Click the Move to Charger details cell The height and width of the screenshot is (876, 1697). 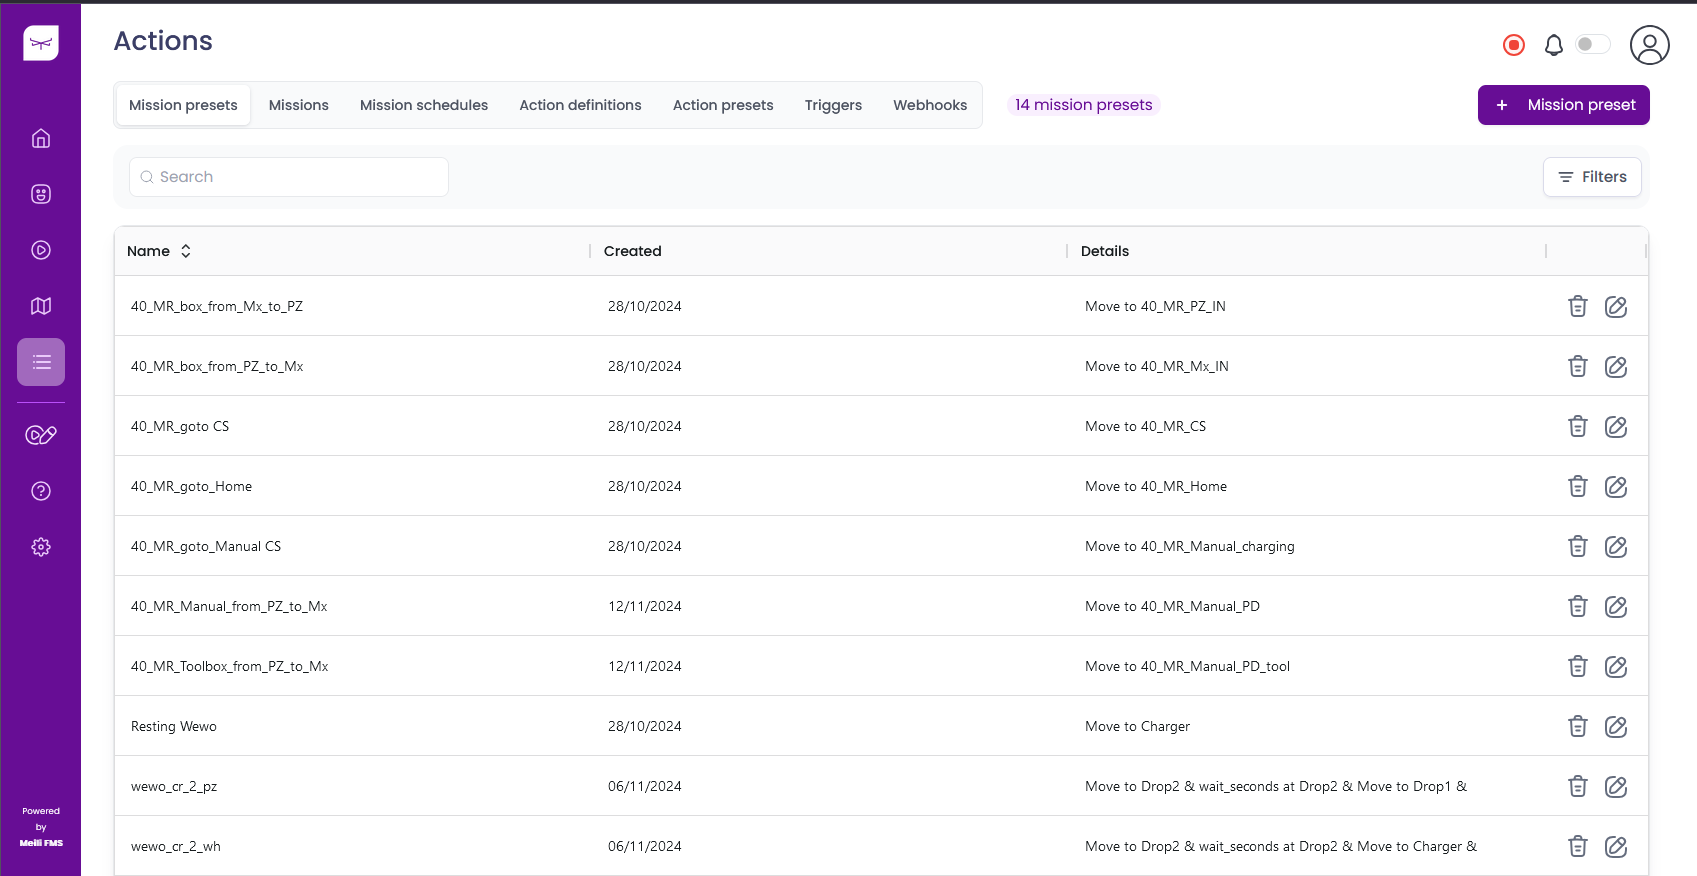1138,726
